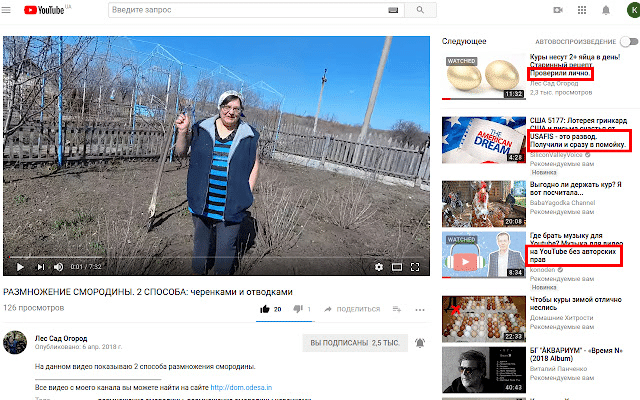Click the 126 просмотров view count
640x400 pixels.
[33, 308]
